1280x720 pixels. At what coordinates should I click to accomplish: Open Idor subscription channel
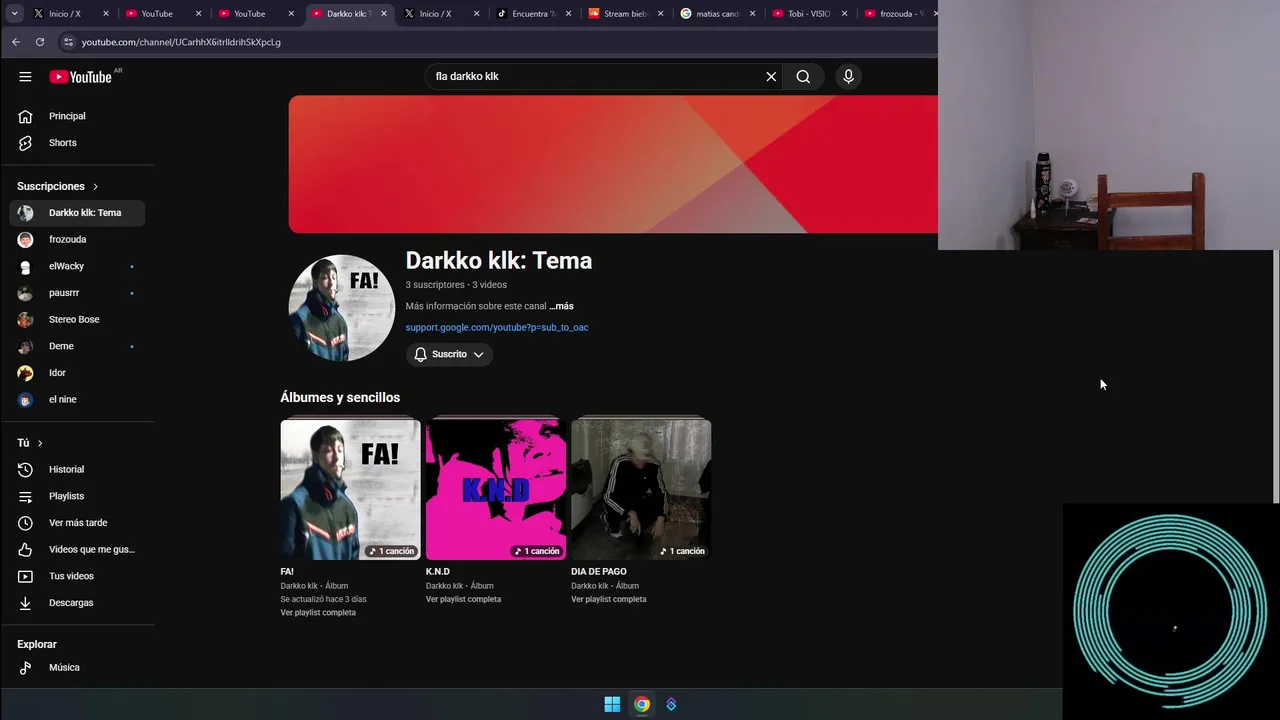77,373
